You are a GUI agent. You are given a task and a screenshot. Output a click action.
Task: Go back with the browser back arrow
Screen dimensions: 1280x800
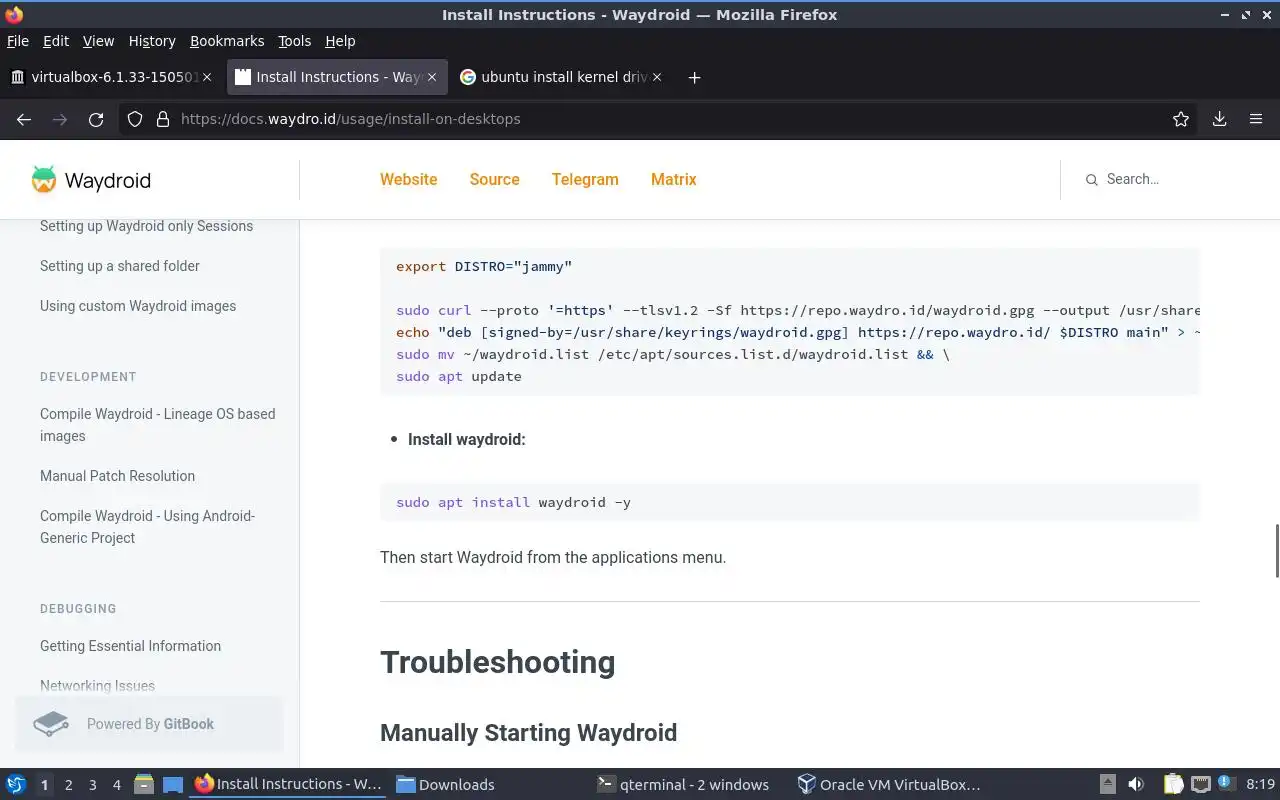point(24,119)
